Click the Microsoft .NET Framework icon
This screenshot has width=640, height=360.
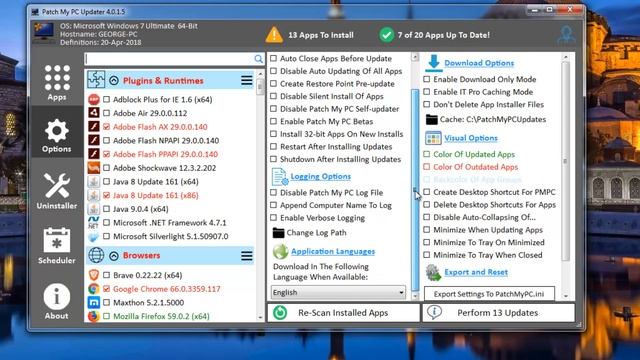[94, 222]
